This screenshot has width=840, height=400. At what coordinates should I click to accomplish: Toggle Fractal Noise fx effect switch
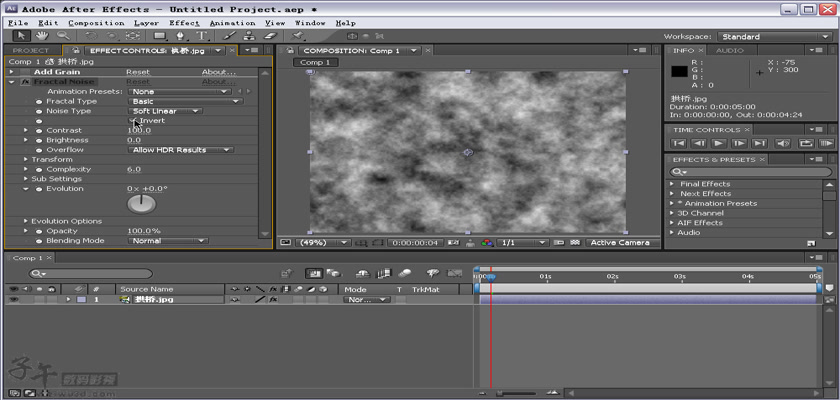click(x=25, y=82)
